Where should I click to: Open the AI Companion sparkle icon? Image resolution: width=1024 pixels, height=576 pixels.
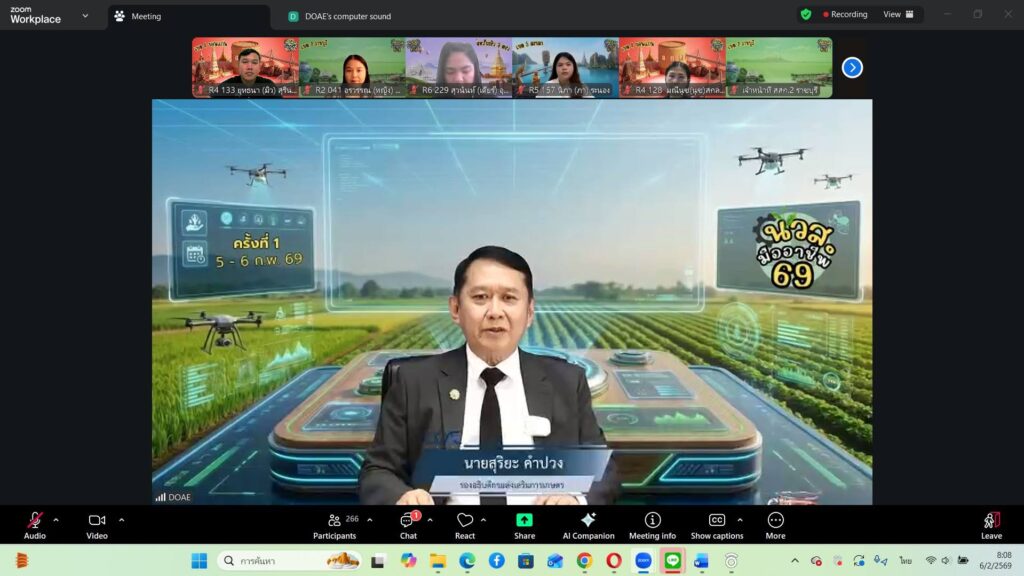tap(588, 520)
